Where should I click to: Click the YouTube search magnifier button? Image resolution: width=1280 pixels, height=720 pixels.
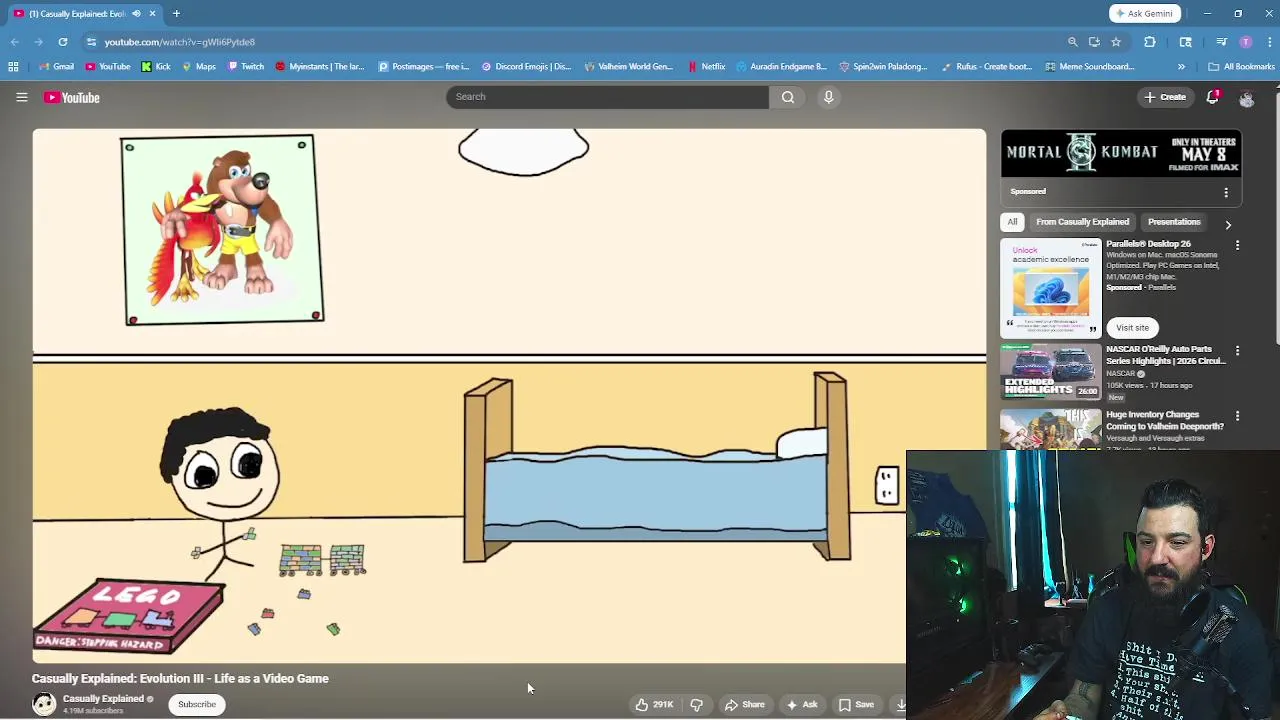pyautogui.click(x=788, y=97)
